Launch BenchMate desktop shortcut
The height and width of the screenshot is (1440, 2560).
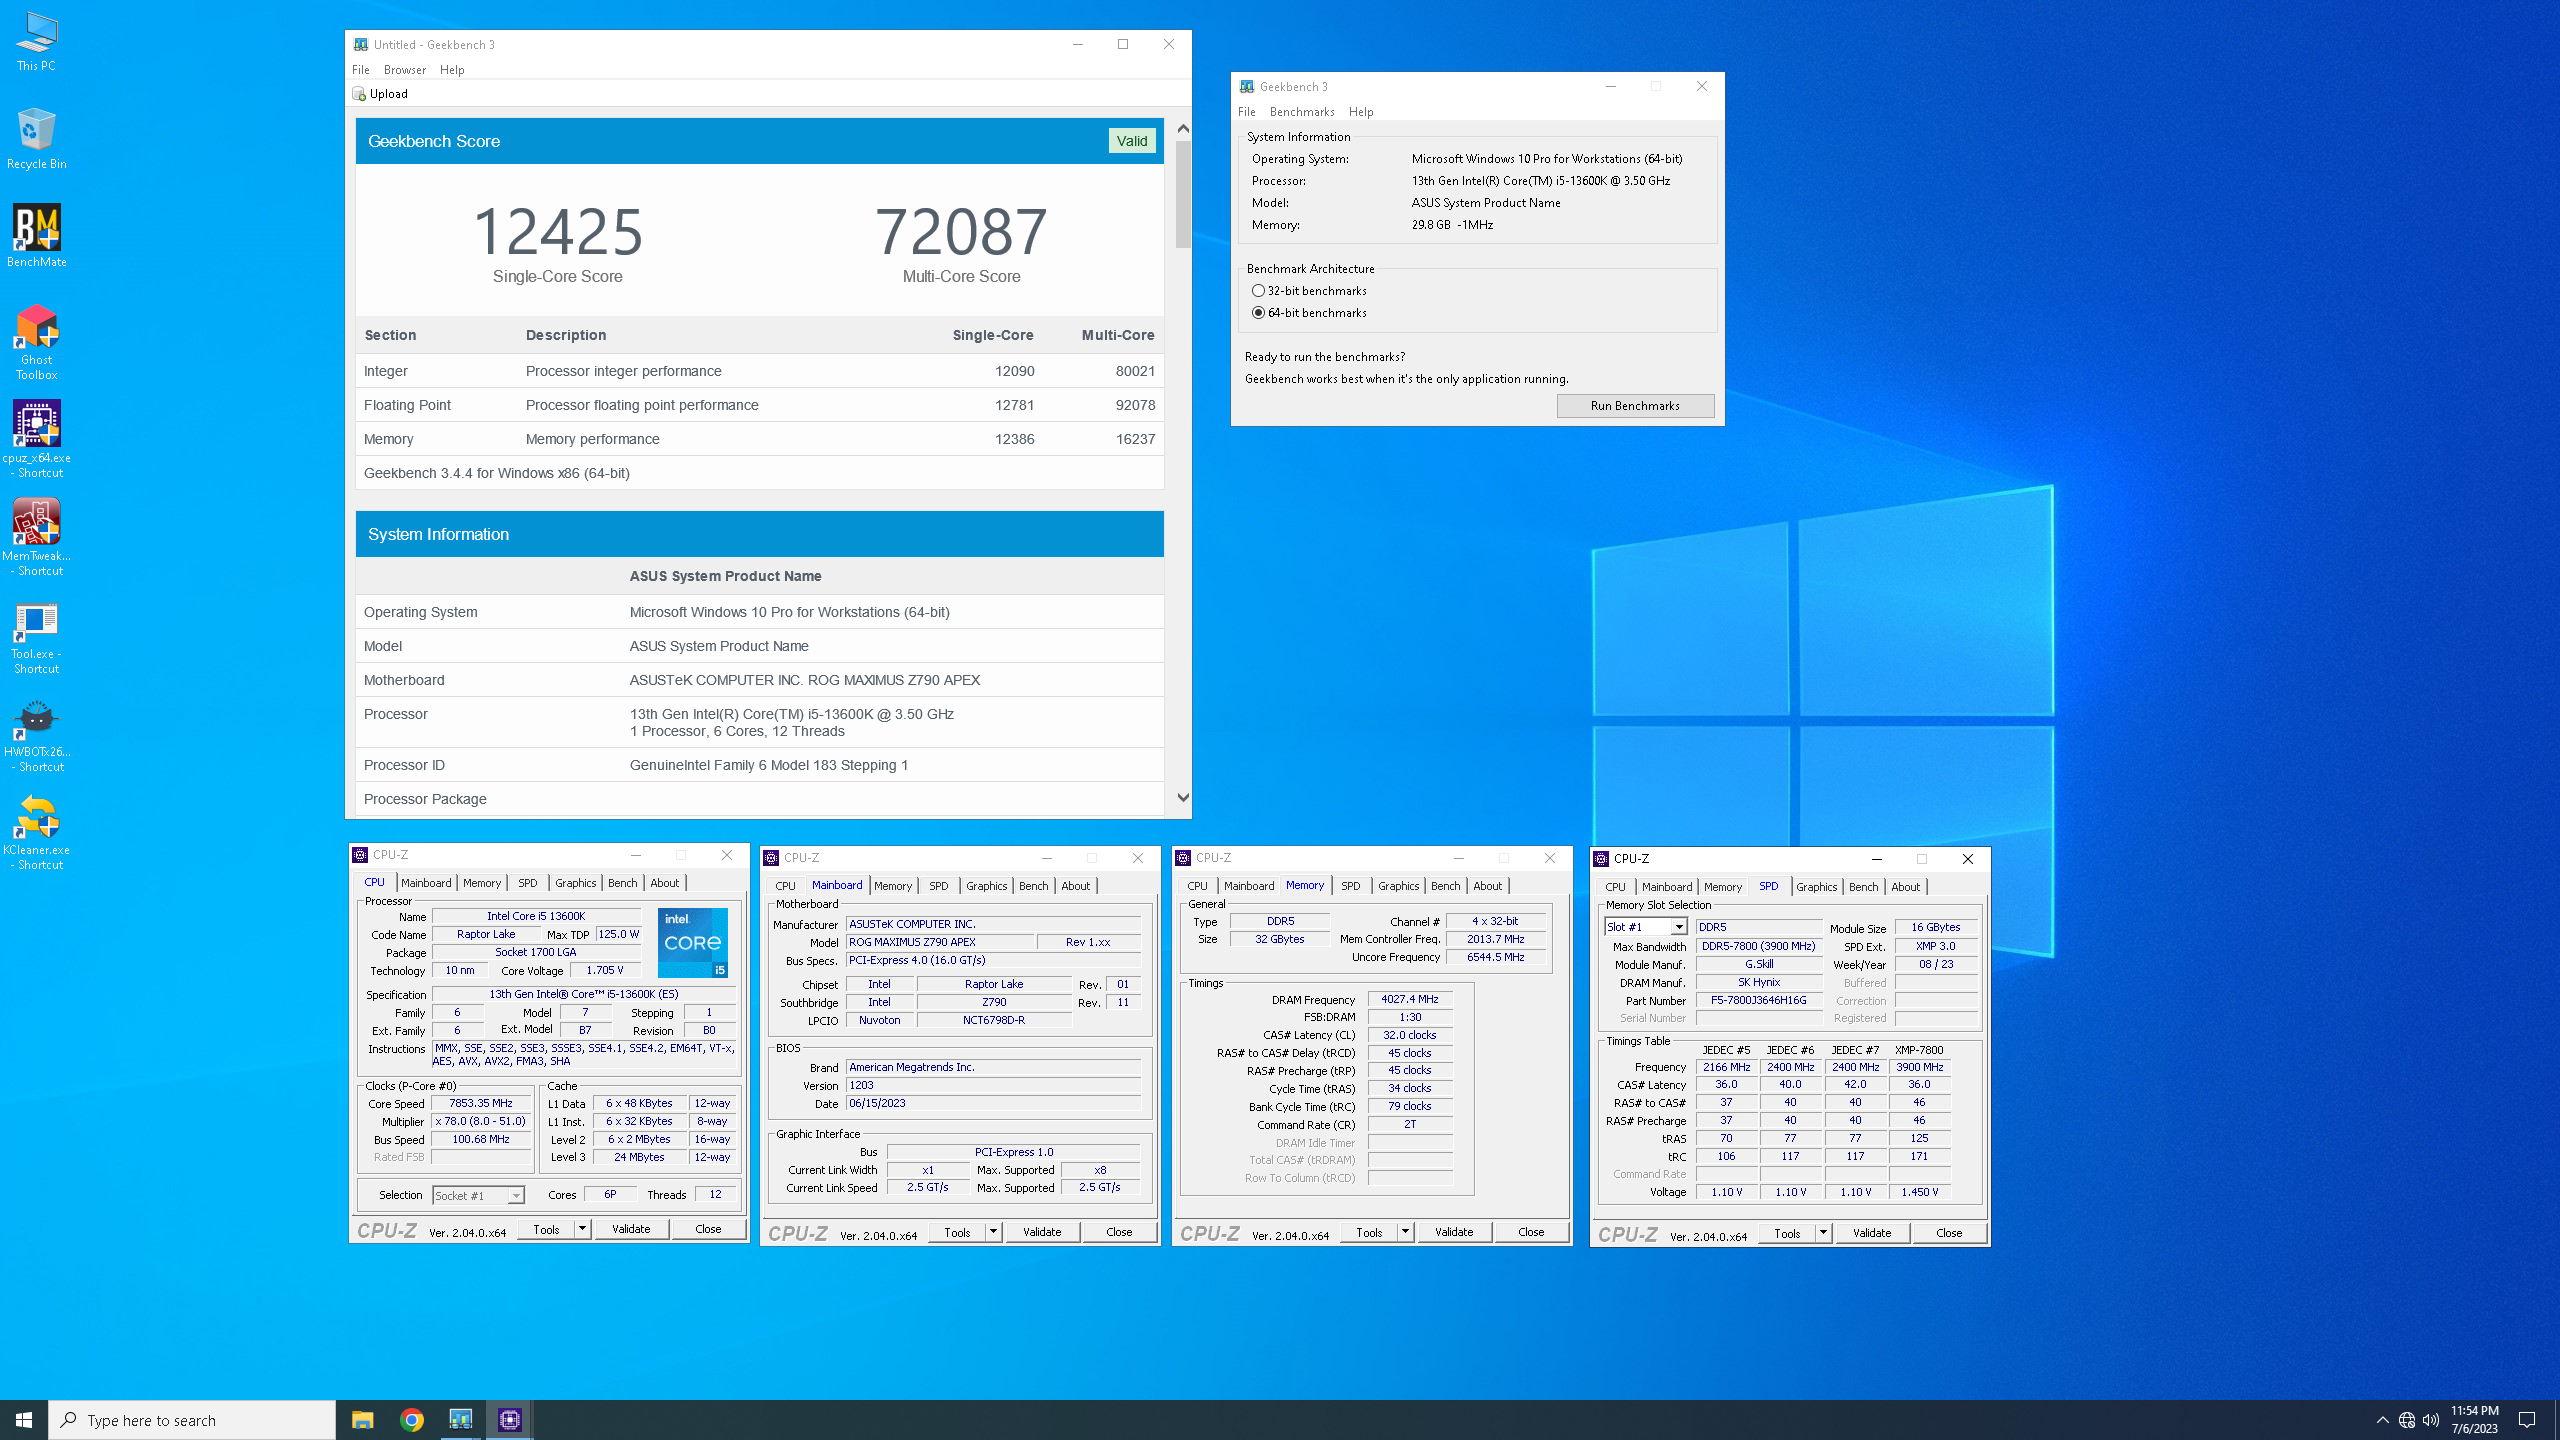point(36,237)
